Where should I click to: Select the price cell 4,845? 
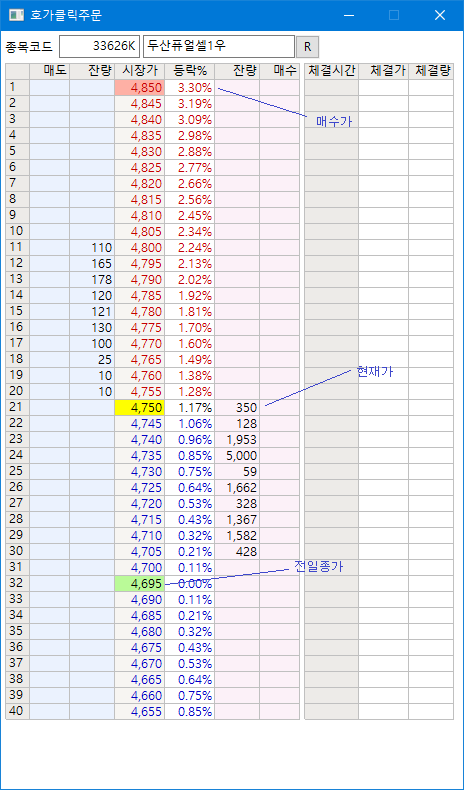140,104
